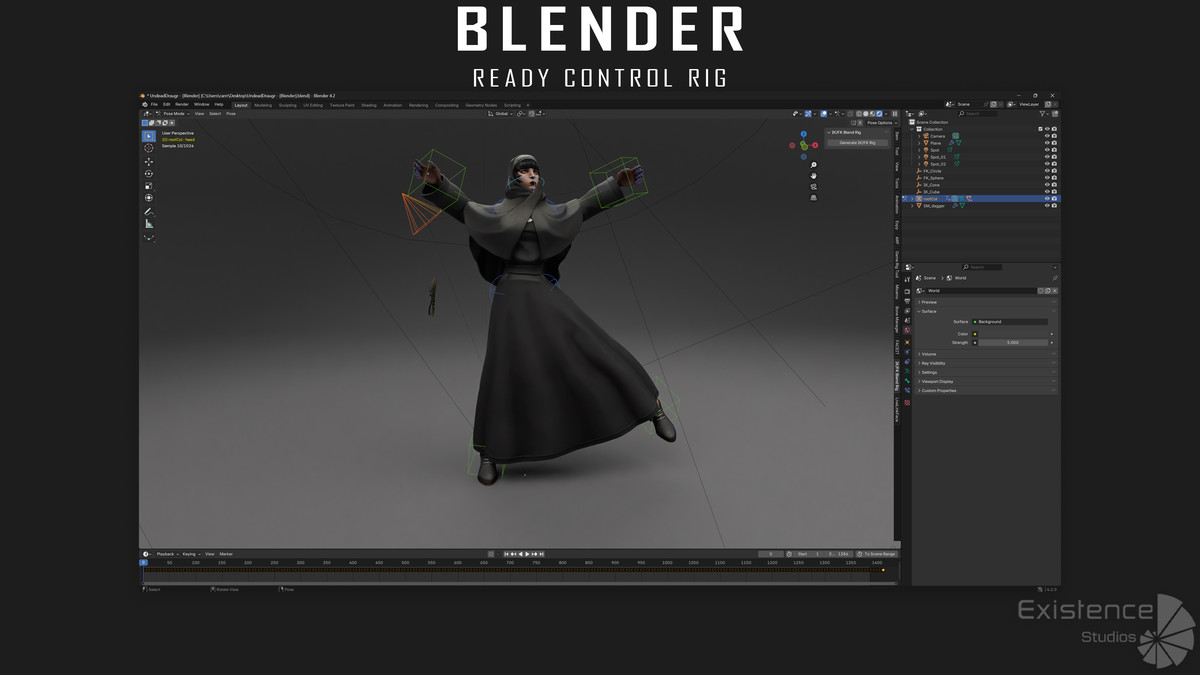Image resolution: width=1200 pixels, height=675 pixels.
Task: Hide Camera in viewport via eye icon
Action: point(1047,136)
